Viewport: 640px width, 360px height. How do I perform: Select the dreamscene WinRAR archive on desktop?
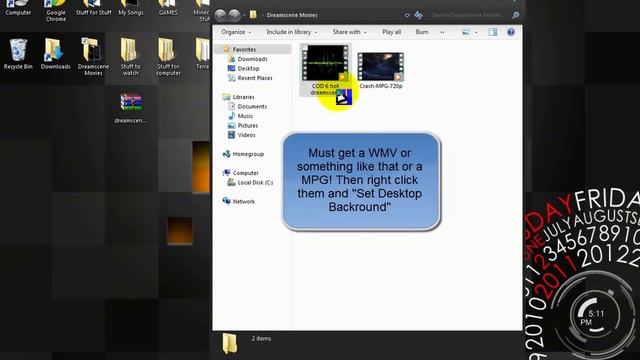click(x=131, y=108)
